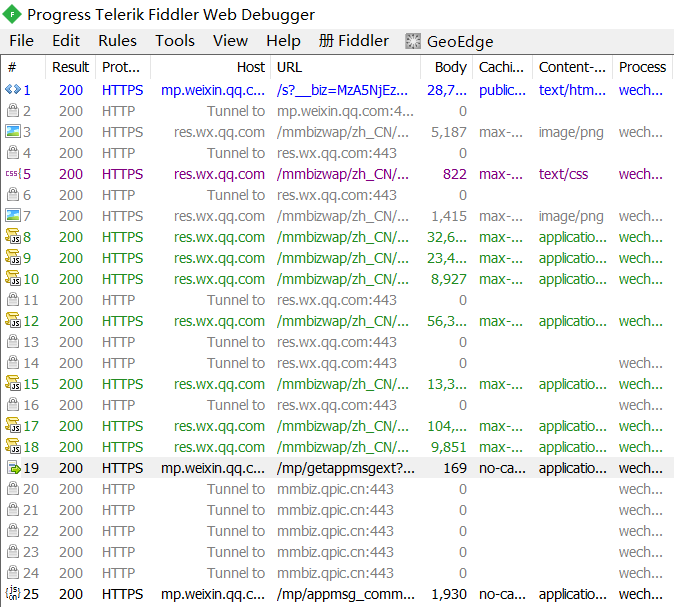Image resolution: width=674 pixels, height=607 pixels.
Task: Select the /s?__biz=MzA5NjEz... URL cell
Action: pyautogui.click(x=343, y=90)
